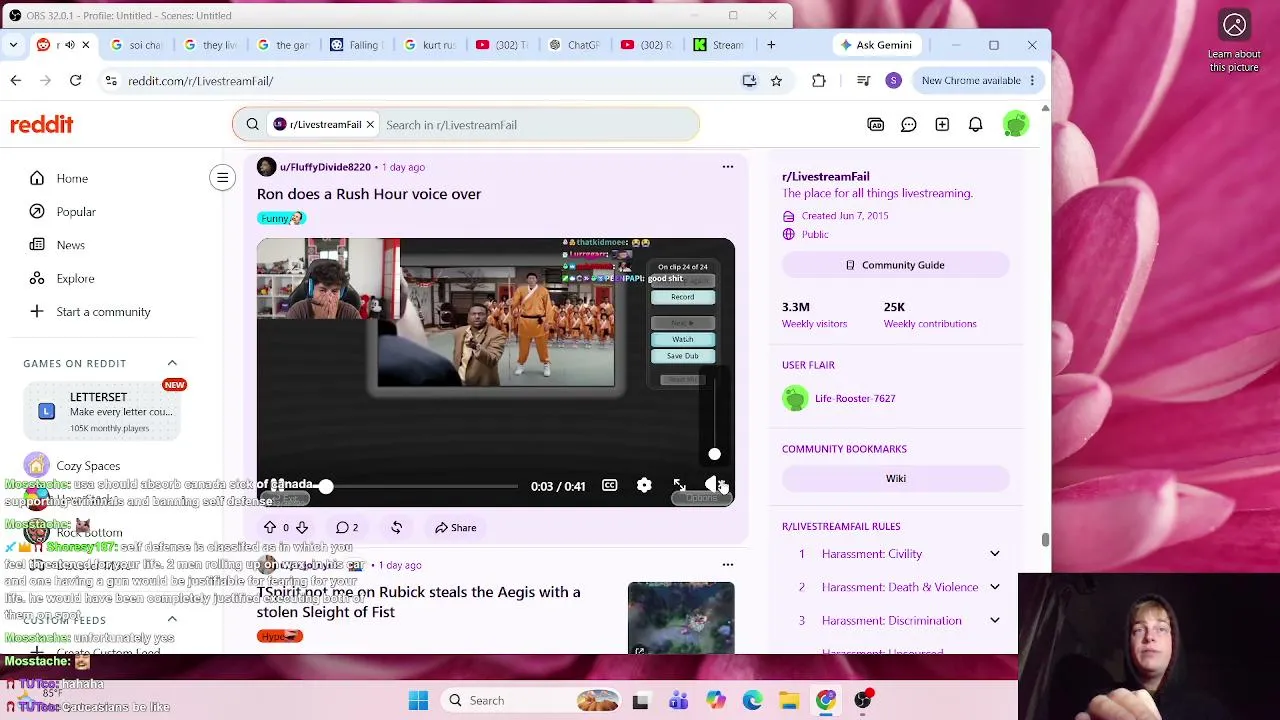Switch to OBS Studio from taskbar

tap(863, 701)
